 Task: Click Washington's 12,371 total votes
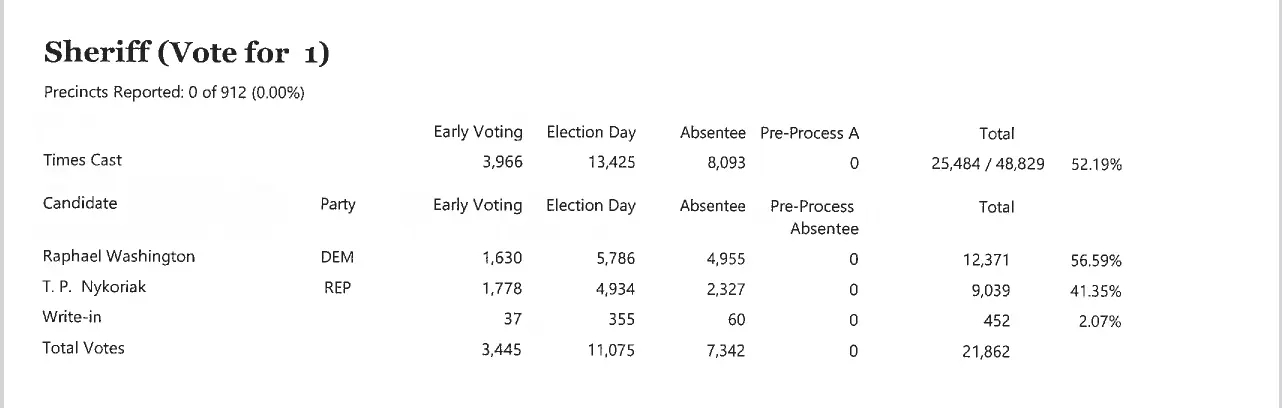[985, 261]
